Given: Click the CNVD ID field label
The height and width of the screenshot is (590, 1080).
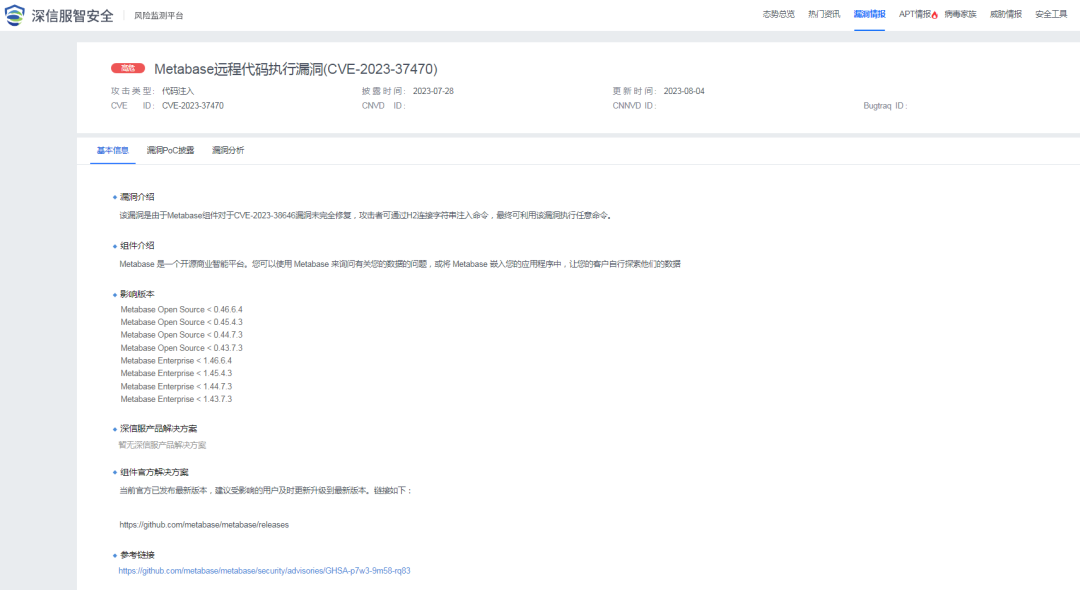Looking at the screenshot, I should coord(384,106).
